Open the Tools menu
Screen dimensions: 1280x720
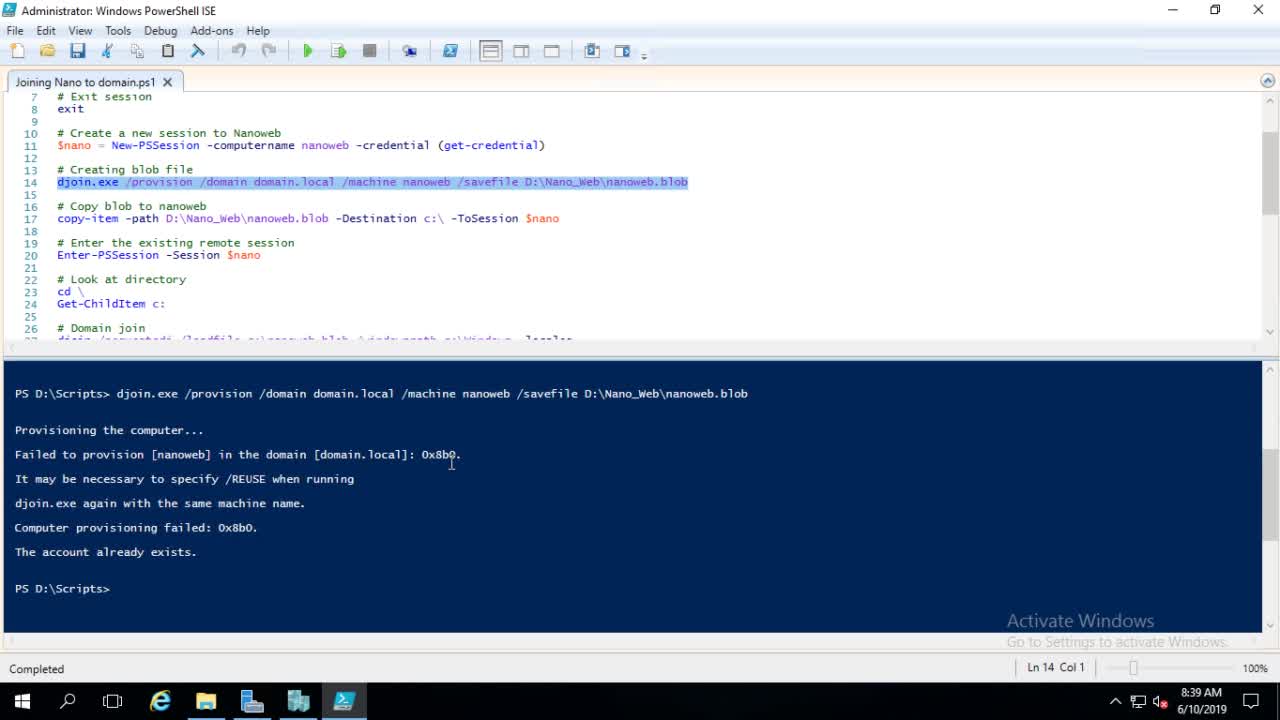[x=118, y=31]
